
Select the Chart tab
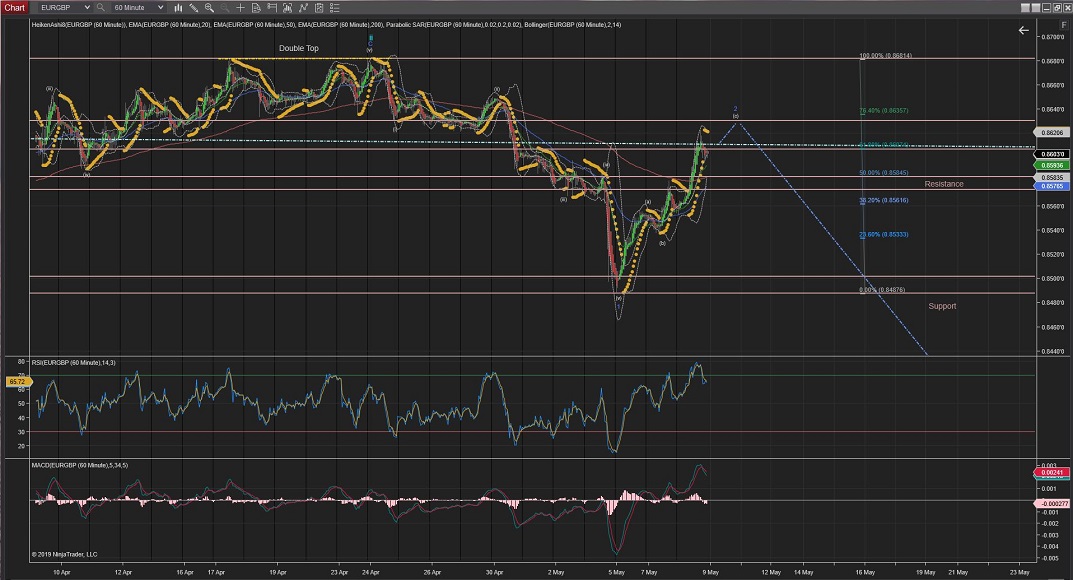coord(14,7)
